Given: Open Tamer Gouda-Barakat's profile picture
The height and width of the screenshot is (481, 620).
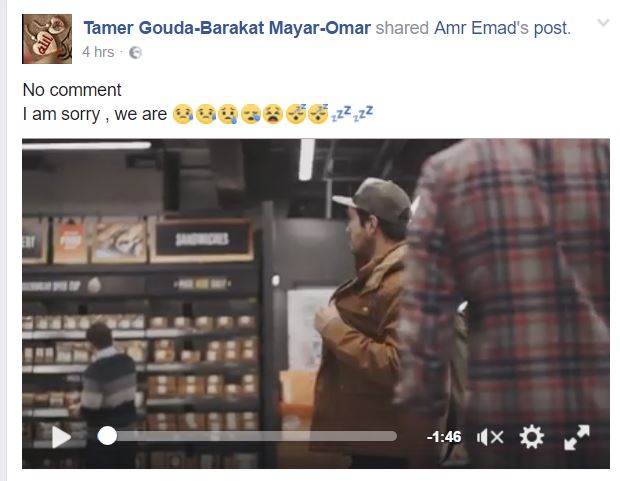Looking at the screenshot, I should click(47, 39).
